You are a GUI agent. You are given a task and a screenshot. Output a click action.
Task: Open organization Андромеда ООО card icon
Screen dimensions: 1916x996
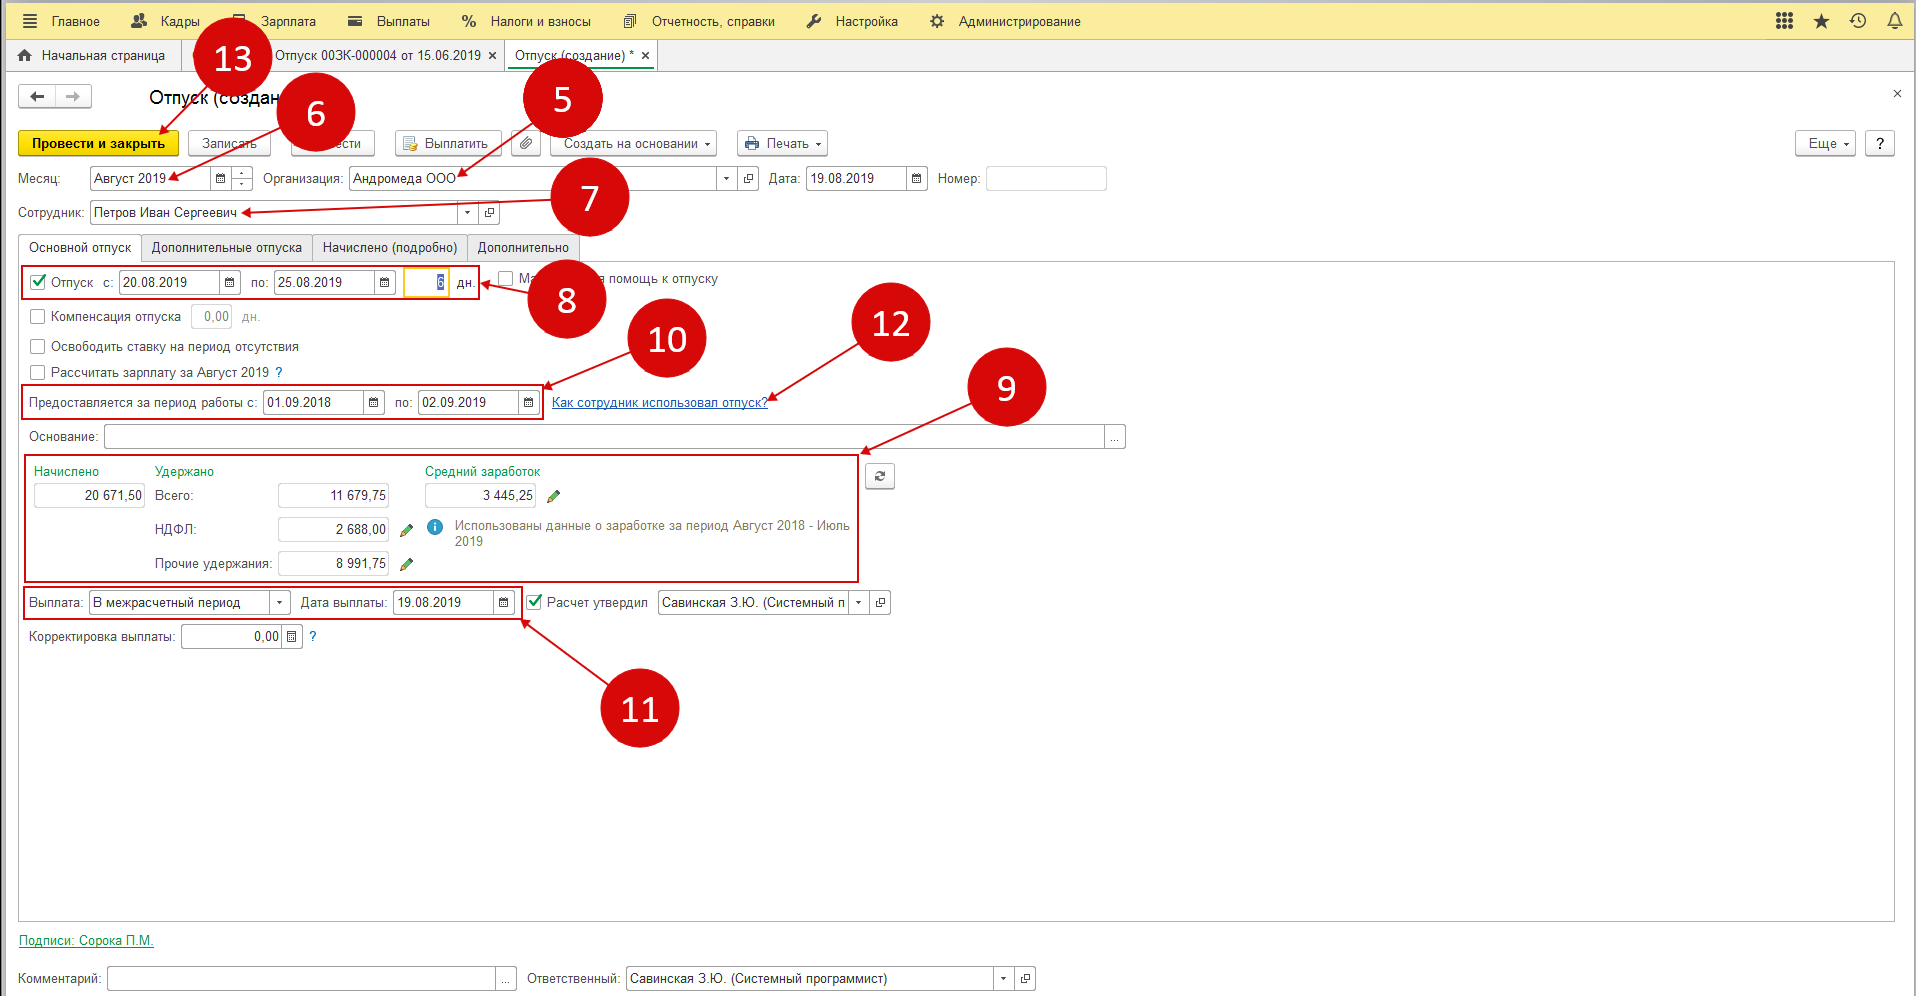tap(749, 179)
